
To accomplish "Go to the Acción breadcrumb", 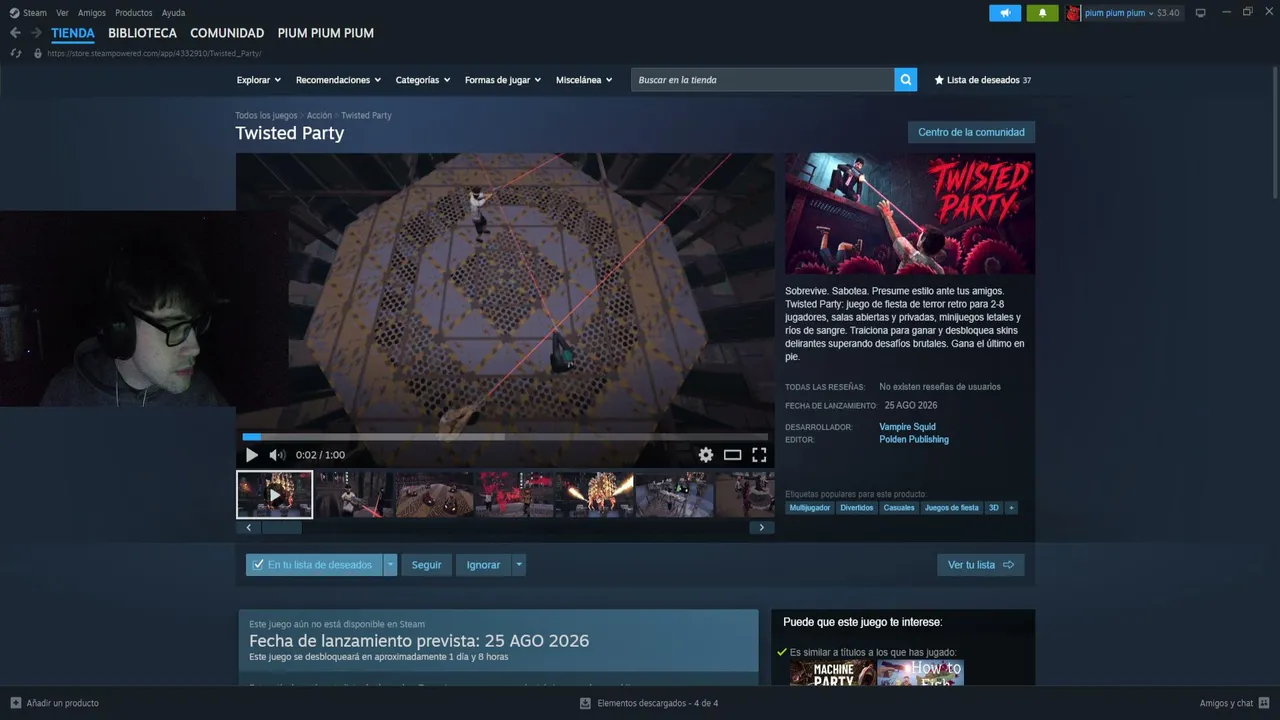I will [x=319, y=116].
